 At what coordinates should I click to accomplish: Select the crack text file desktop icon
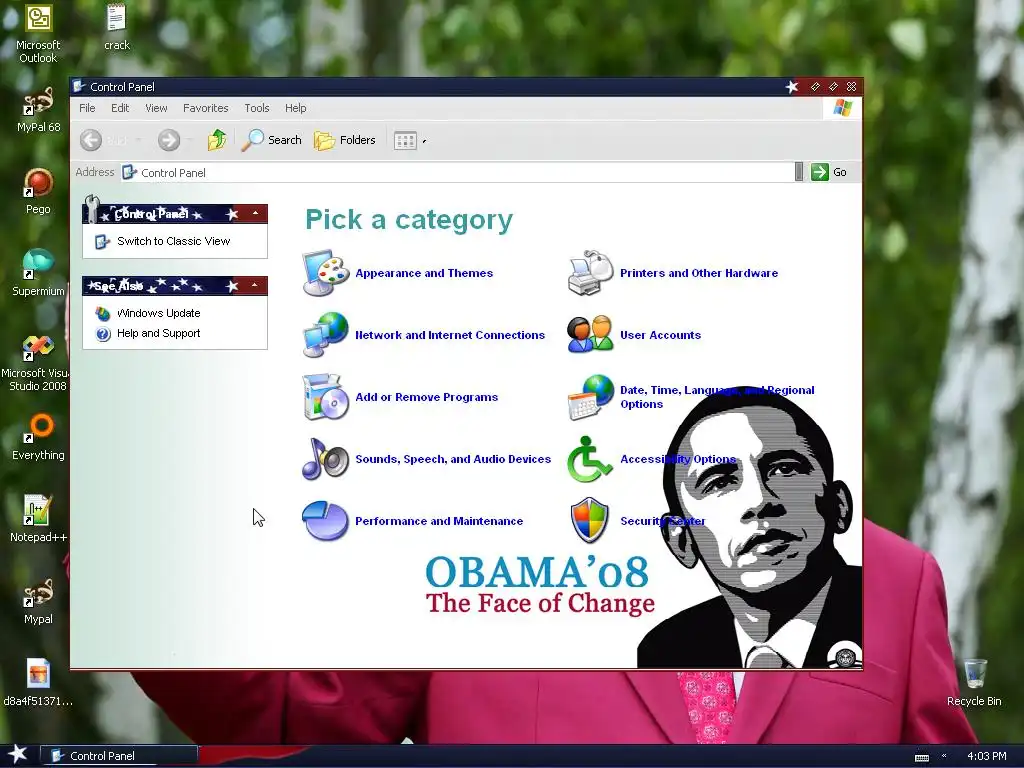coord(116,27)
